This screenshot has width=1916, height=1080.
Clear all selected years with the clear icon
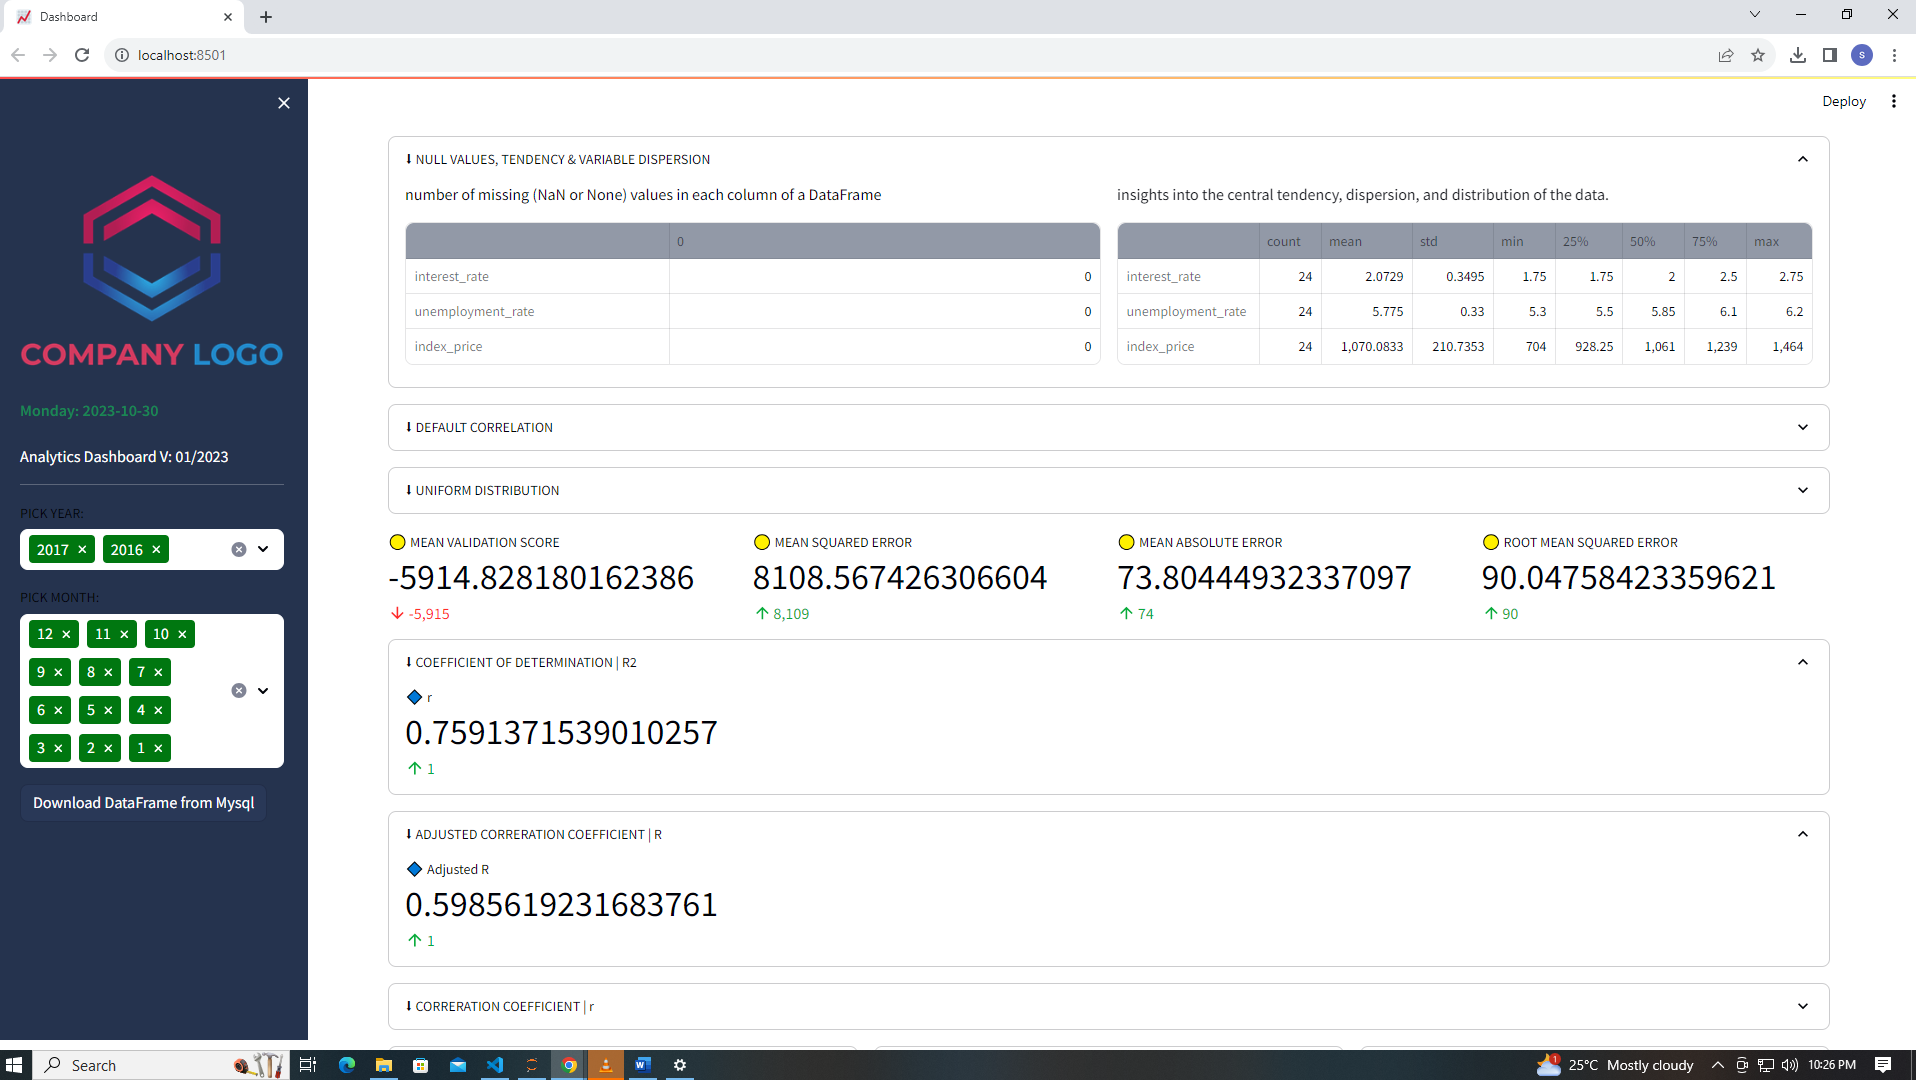[x=238, y=549]
